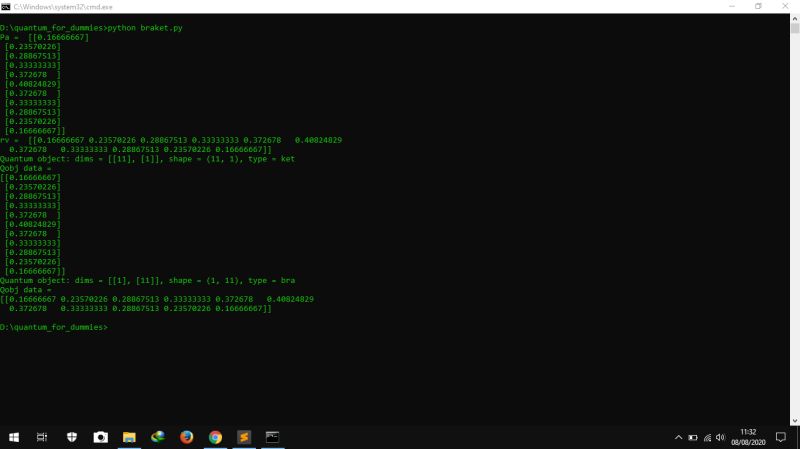Image resolution: width=800 pixels, height=449 pixels.
Task: Open Task View on the taskbar
Action: [x=42, y=437]
